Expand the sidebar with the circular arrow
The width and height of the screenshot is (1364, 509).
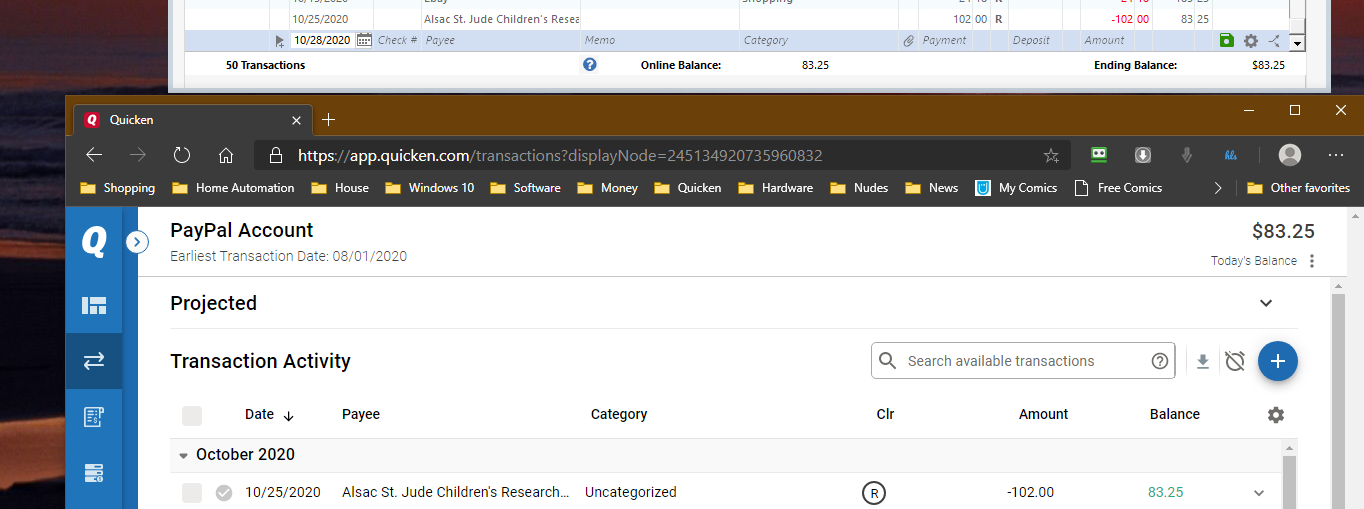(138, 242)
